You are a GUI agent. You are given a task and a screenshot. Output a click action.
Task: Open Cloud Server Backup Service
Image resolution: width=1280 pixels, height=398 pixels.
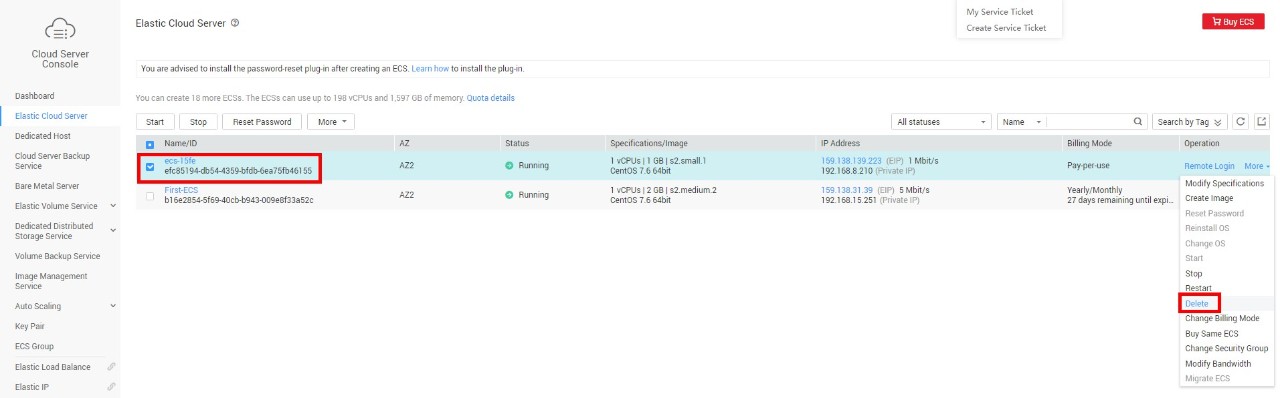52,161
